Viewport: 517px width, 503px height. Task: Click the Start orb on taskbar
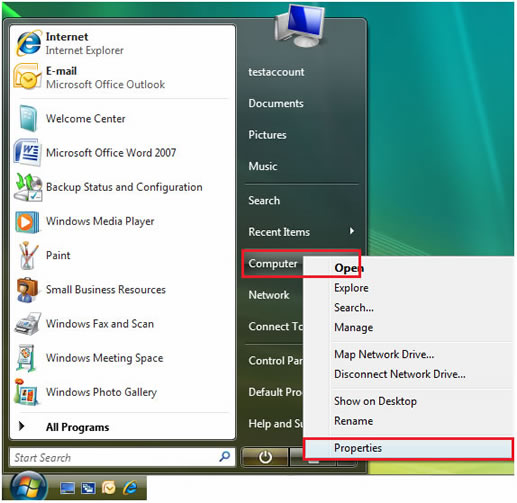coord(28,487)
